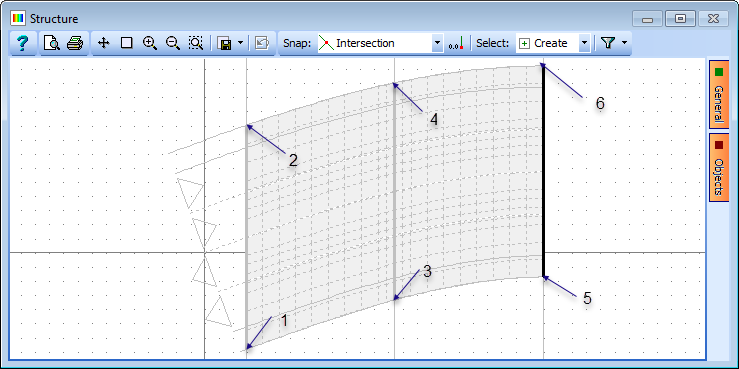
Task: Click the top triangular support symbol
Action: pyautogui.click(x=190, y=193)
